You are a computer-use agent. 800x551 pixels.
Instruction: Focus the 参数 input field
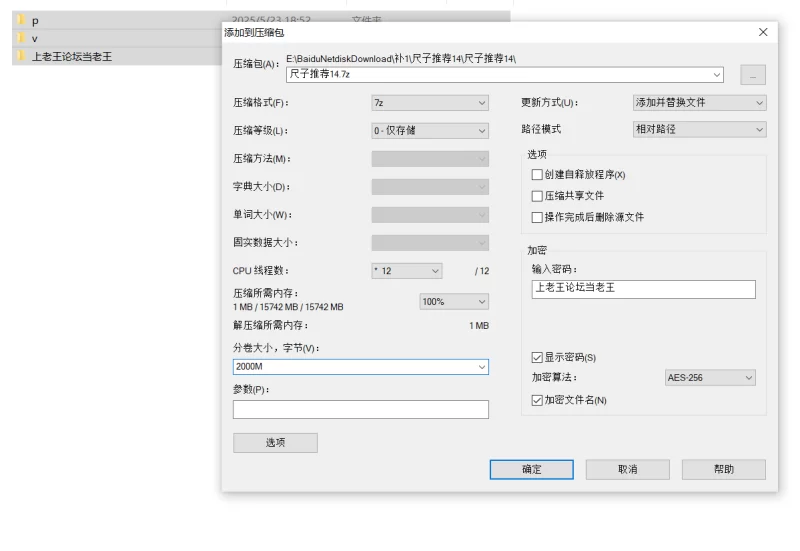(361, 410)
